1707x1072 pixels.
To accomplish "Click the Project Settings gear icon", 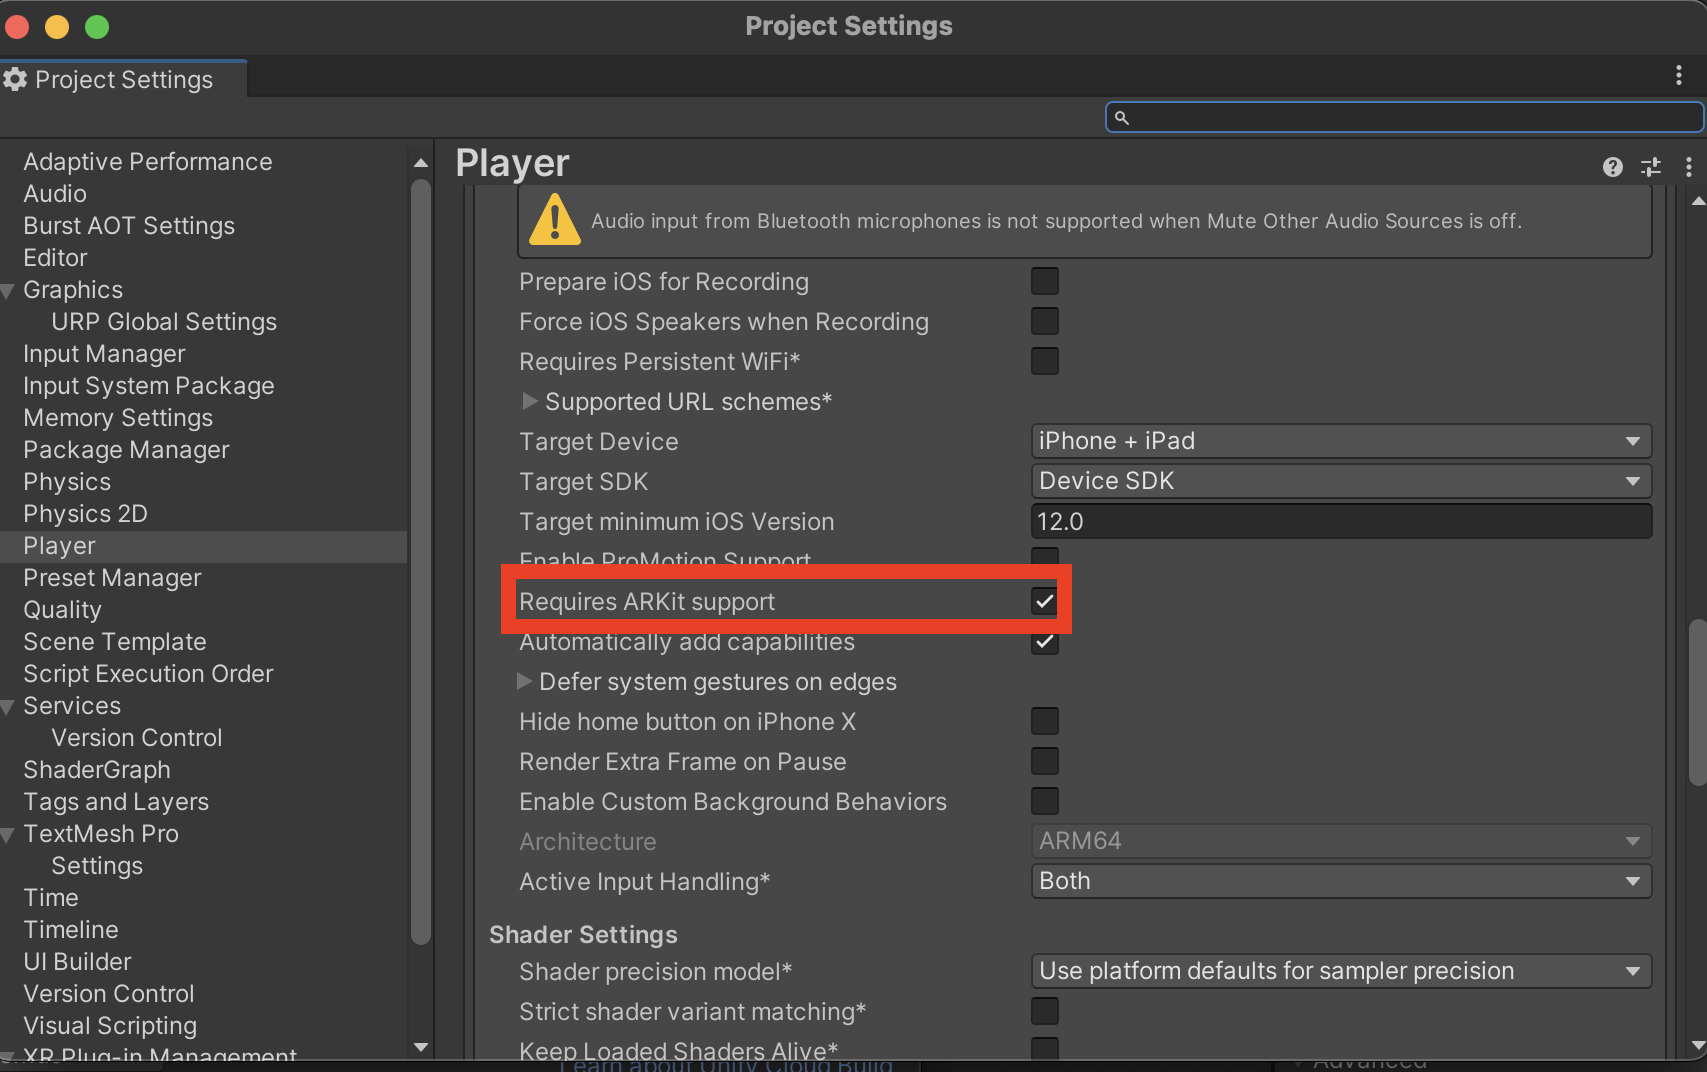I will click(15, 79).
